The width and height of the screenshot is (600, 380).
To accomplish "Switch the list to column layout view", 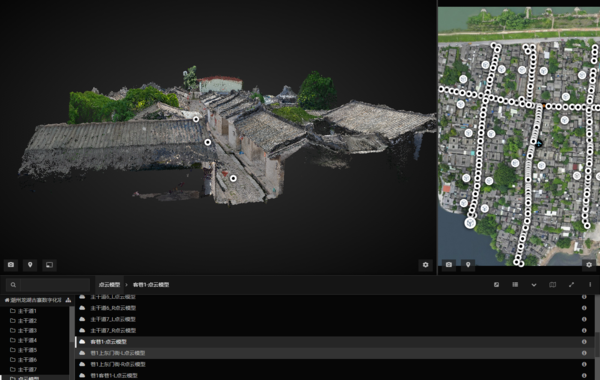I will click(x=515, y=285).
